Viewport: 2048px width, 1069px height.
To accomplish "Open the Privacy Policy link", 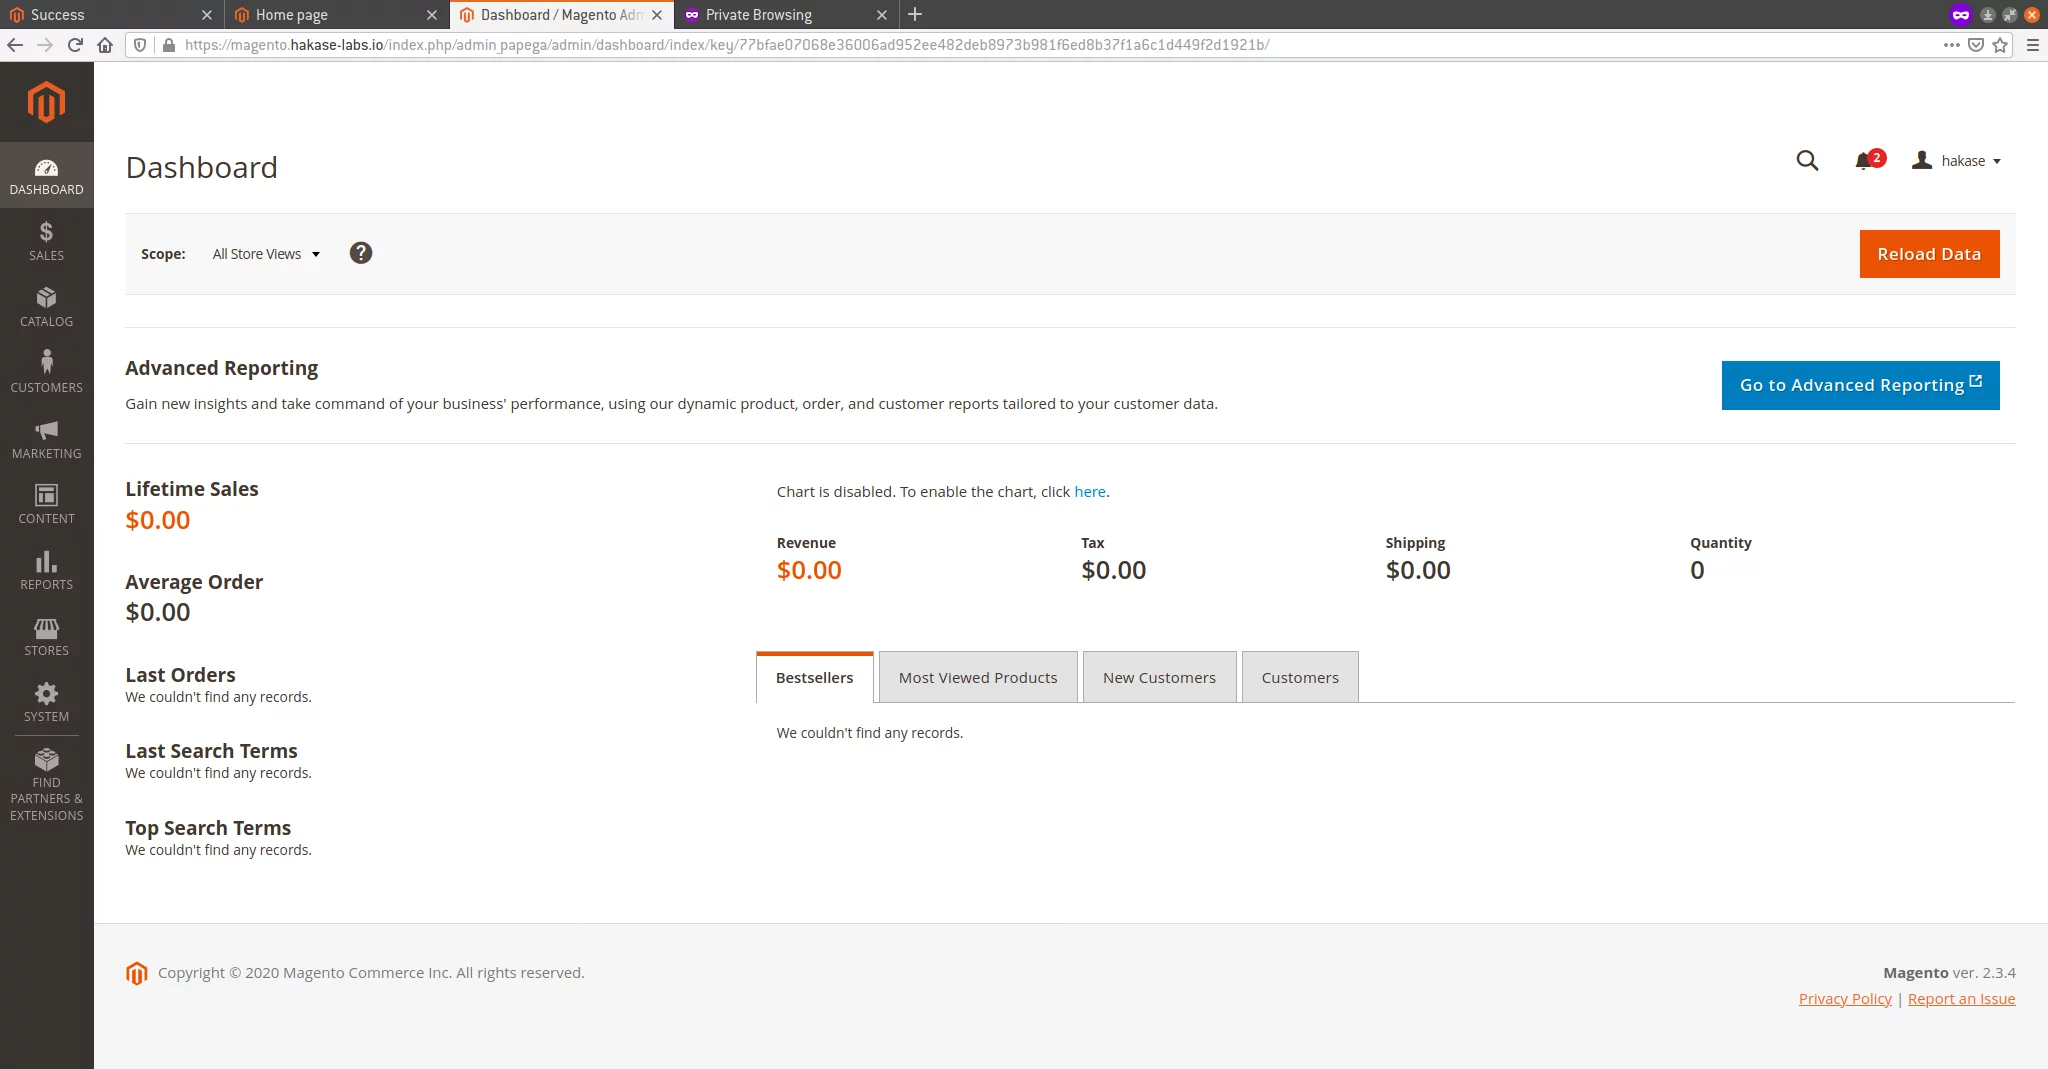I will pyautogui.click(x=1845, y=999).
